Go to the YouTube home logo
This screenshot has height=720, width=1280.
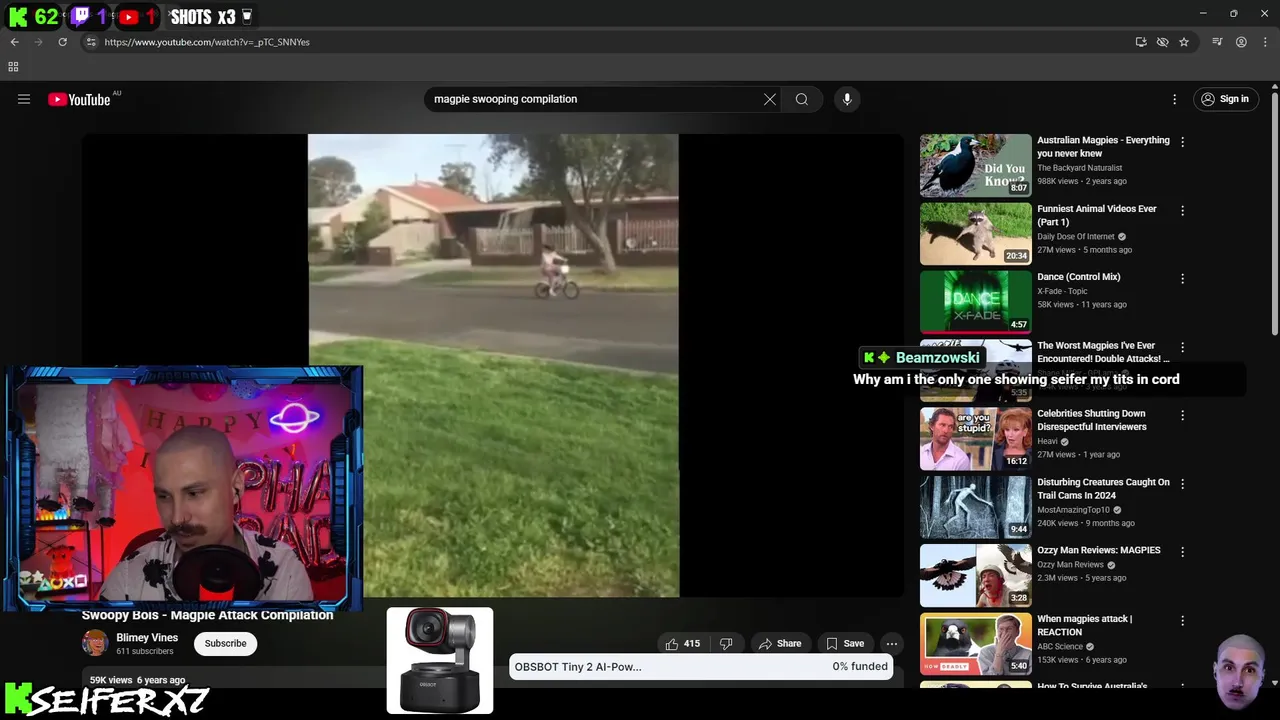coord(79,99)
